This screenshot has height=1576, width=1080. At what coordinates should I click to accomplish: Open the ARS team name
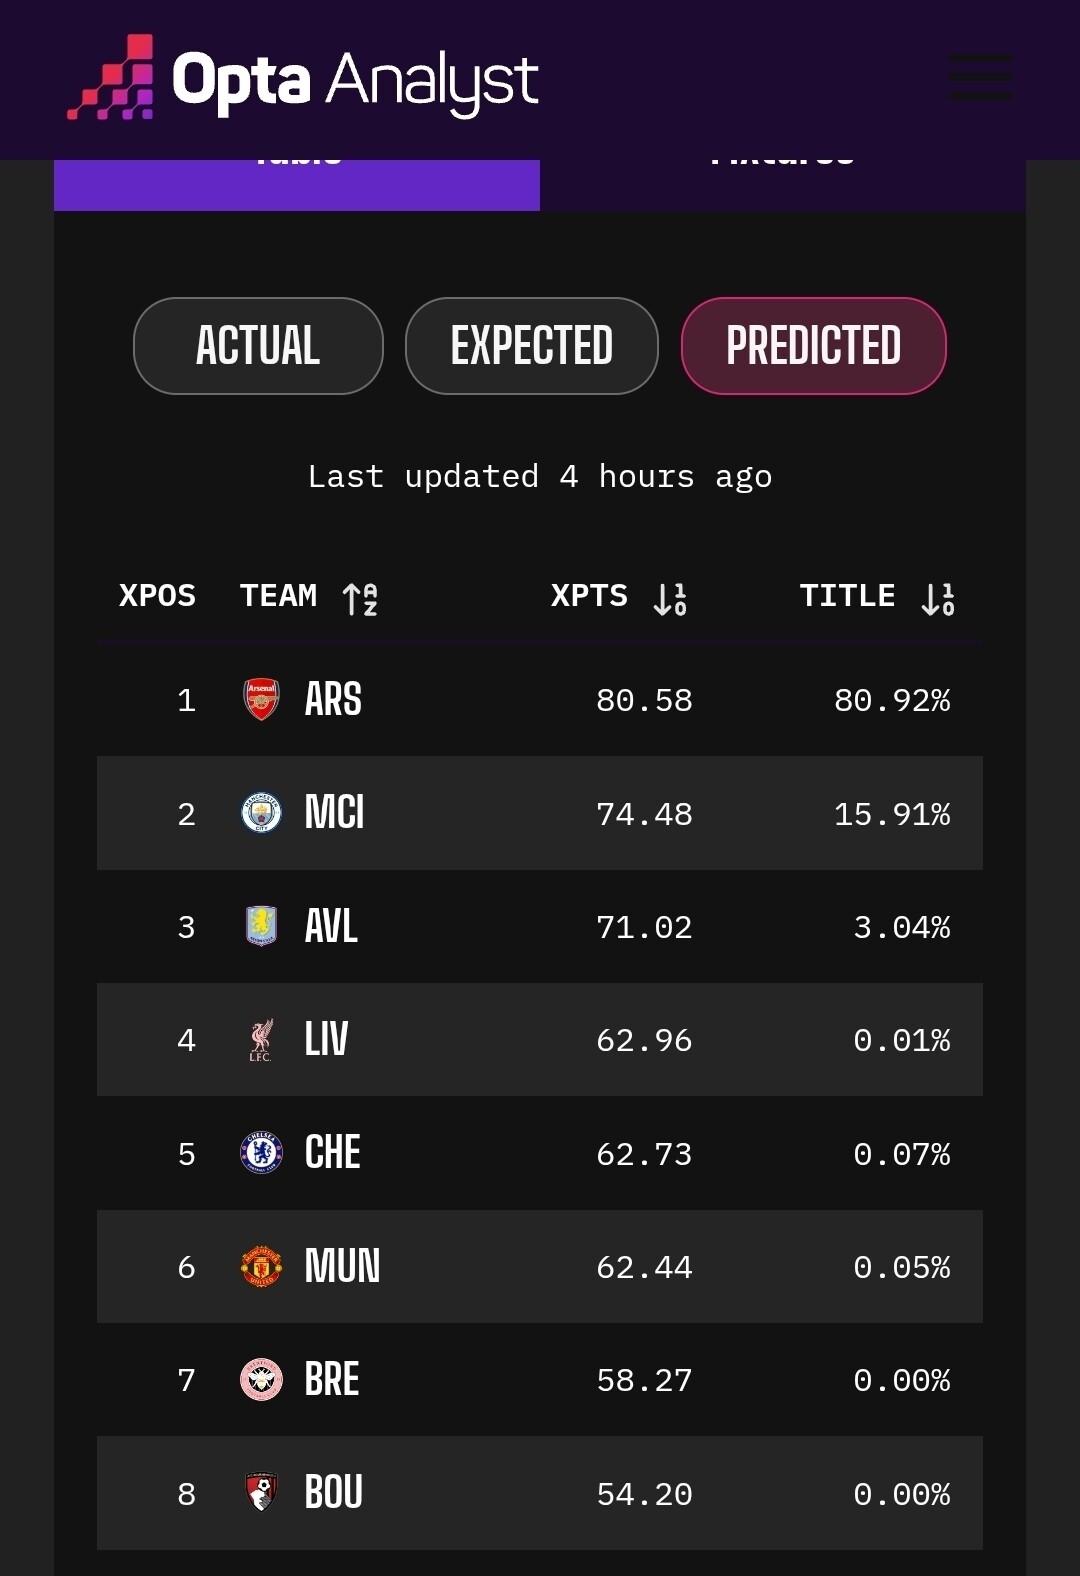tap(333, 700)
